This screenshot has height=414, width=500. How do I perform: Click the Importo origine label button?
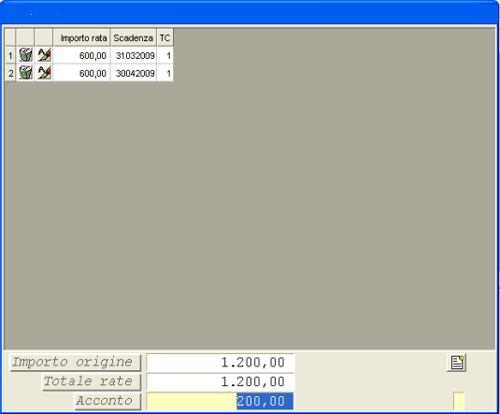point(75,362)
